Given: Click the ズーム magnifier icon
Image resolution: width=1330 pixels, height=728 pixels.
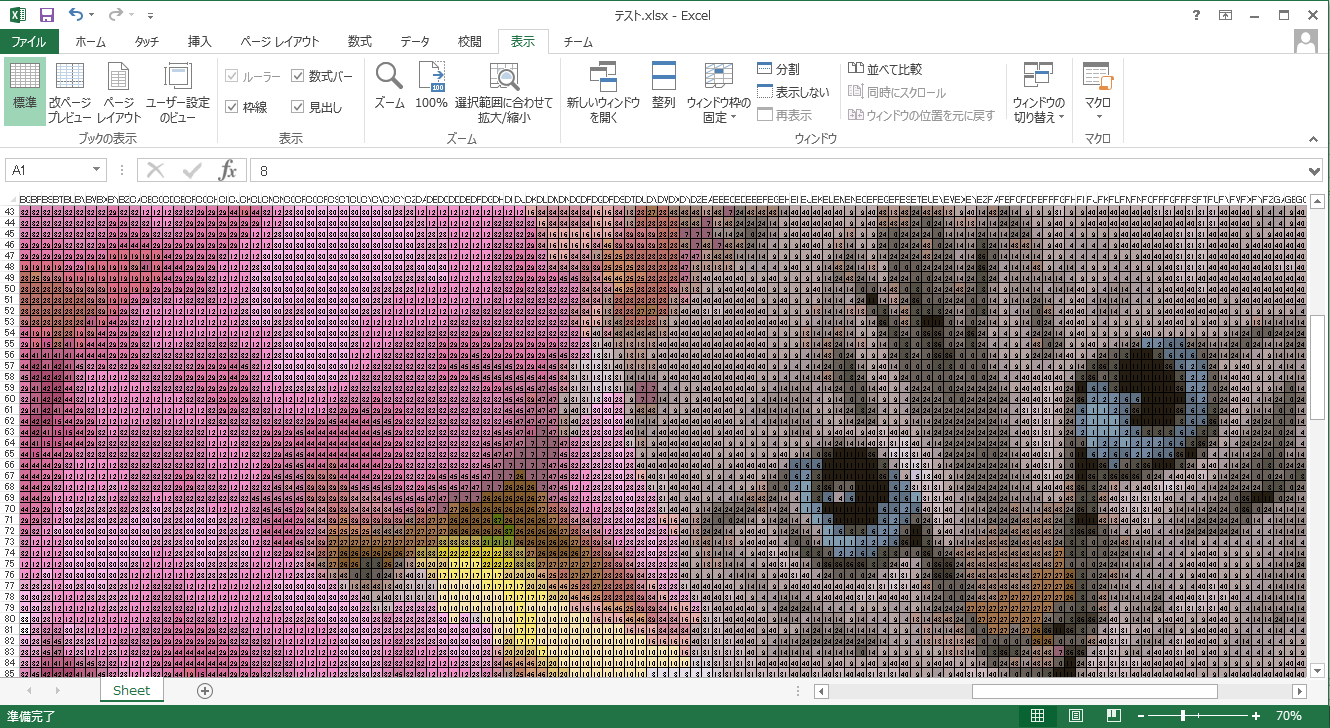Looking at the screenshot, I should coord(389,76).
